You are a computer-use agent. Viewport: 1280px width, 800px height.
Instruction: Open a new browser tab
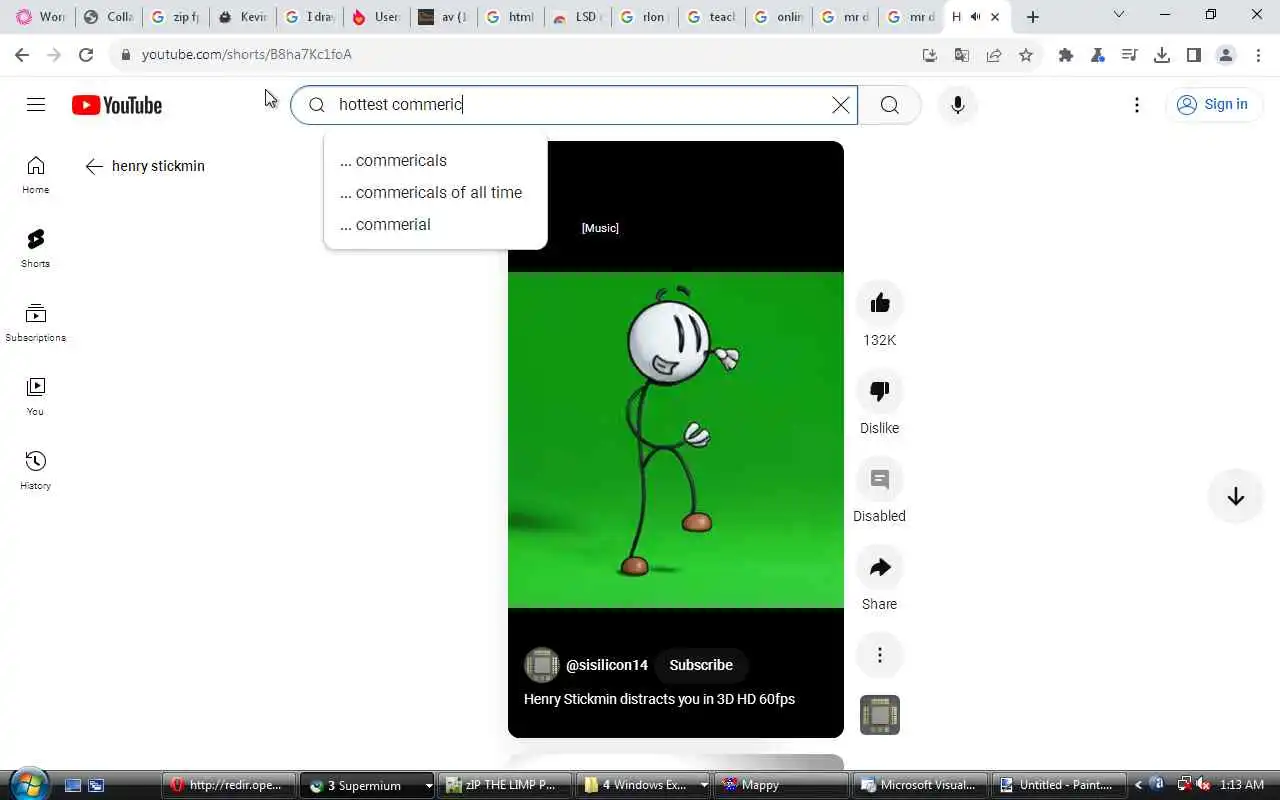click(1033, 17)
